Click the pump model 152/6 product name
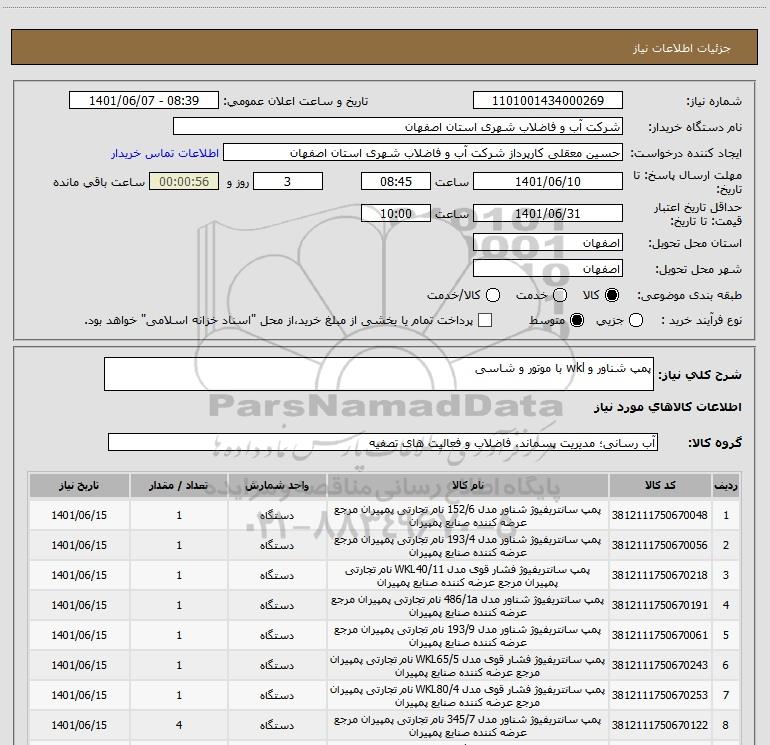 468,516
